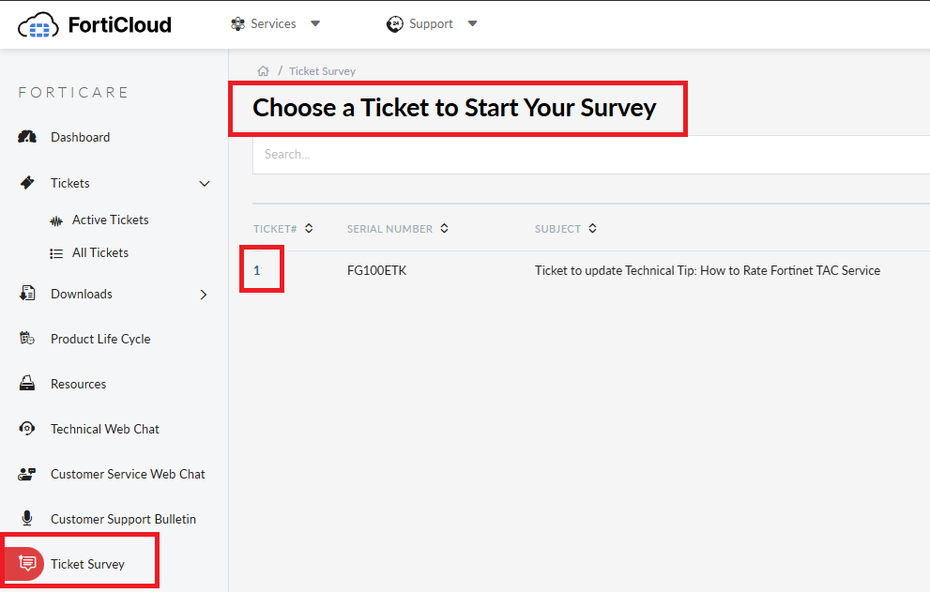Click the Resources icon in sidebar
This screenshot has height=592, width=930.
(x=28, y=384)
